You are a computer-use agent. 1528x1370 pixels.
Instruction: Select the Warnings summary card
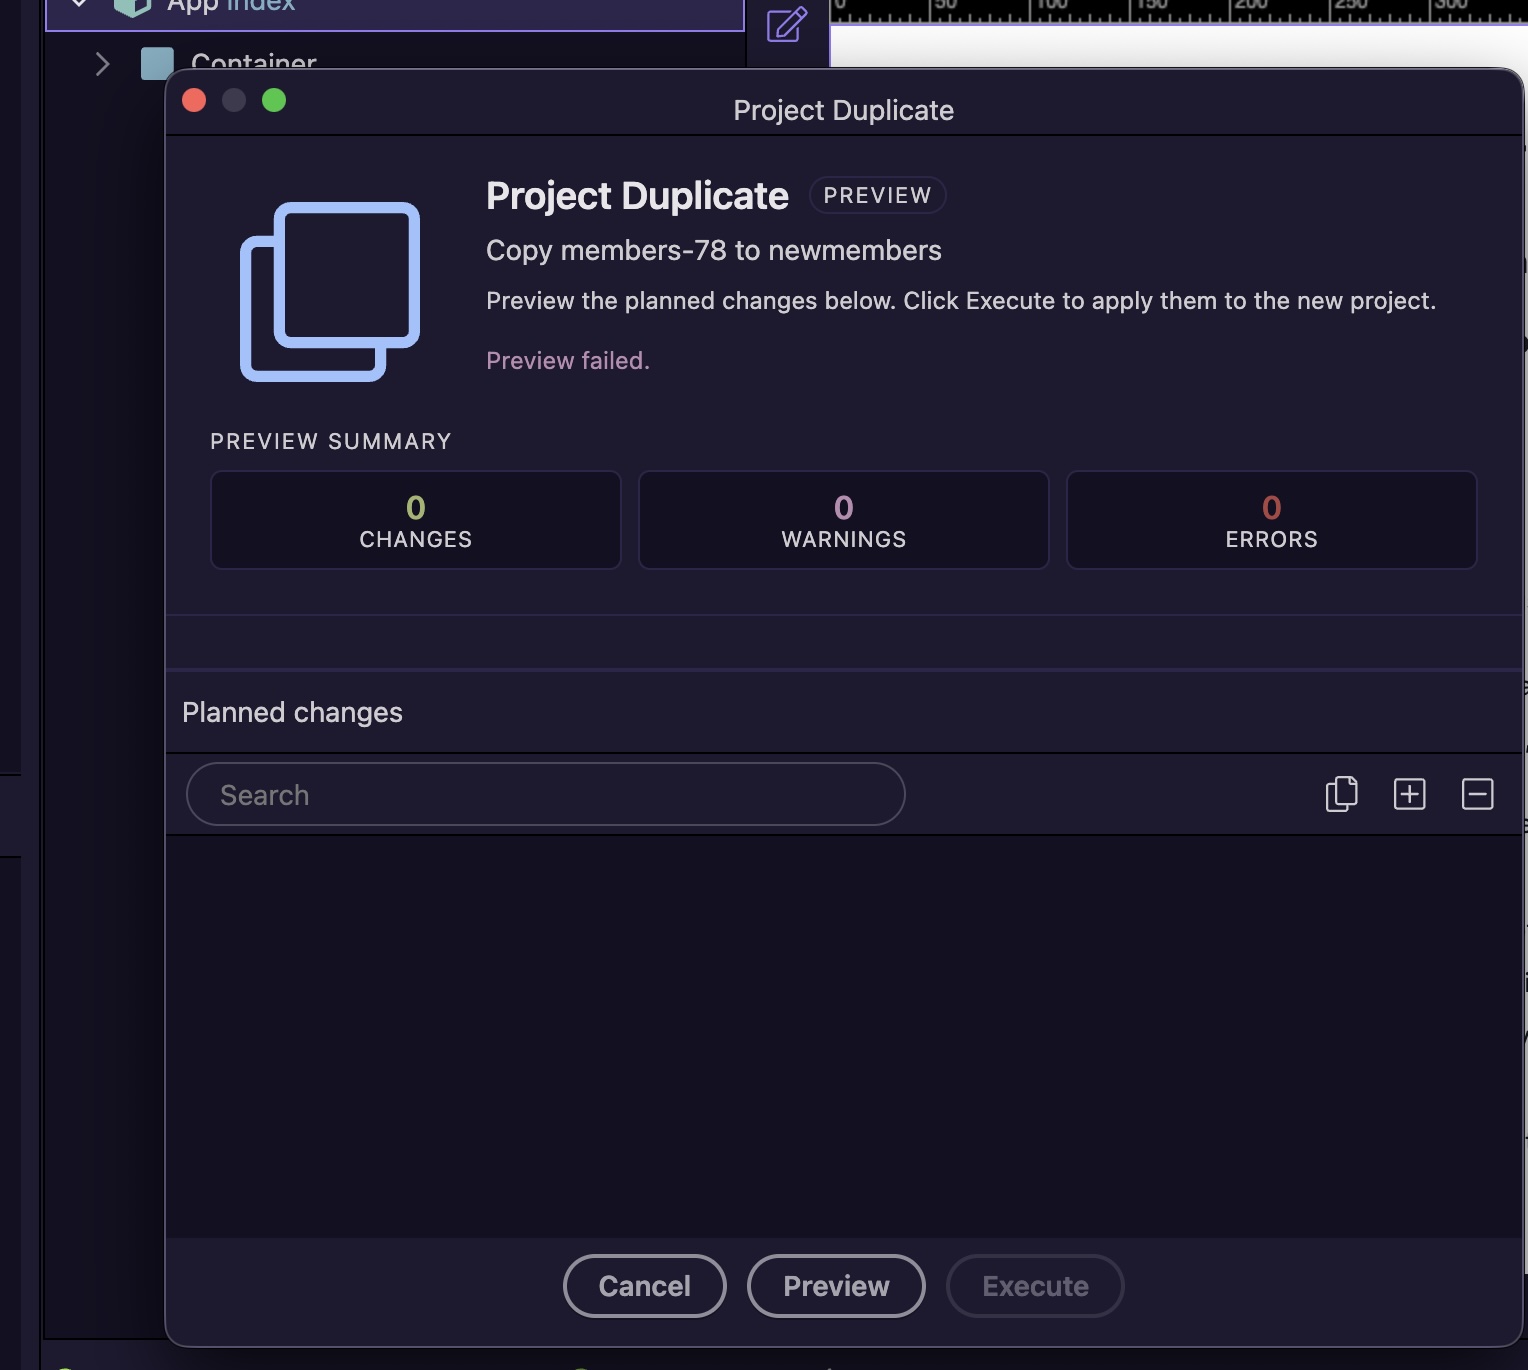(843, 520)
